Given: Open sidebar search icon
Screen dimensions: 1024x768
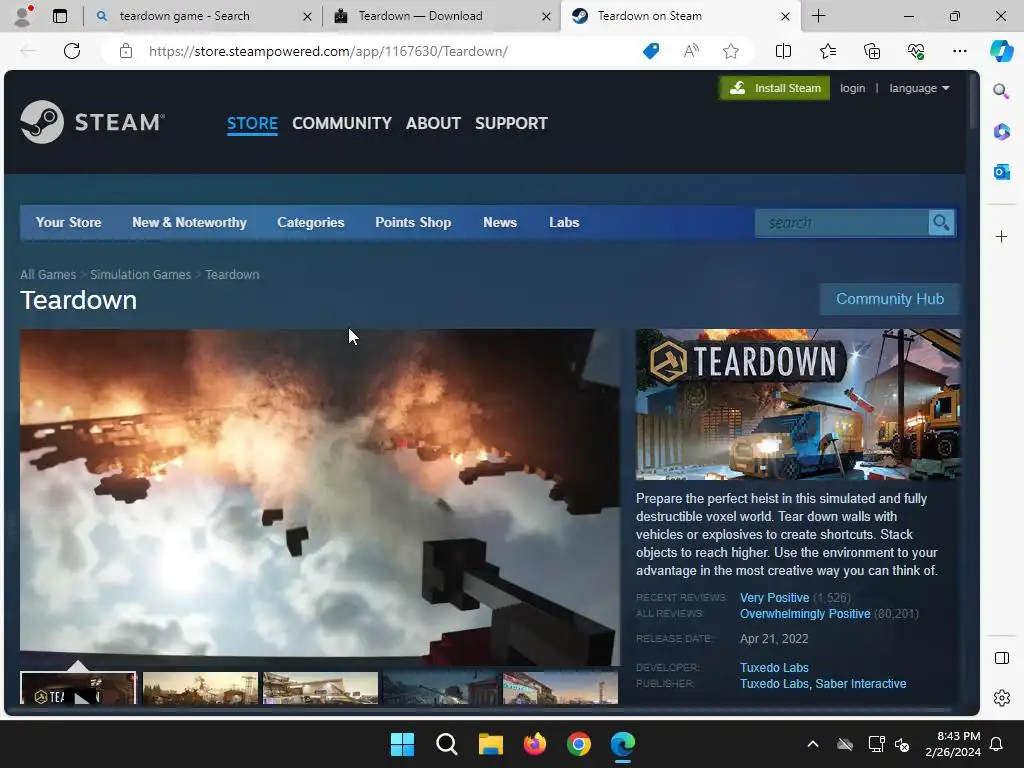Looking at the screenshot, I should [x=1001, y=91].
